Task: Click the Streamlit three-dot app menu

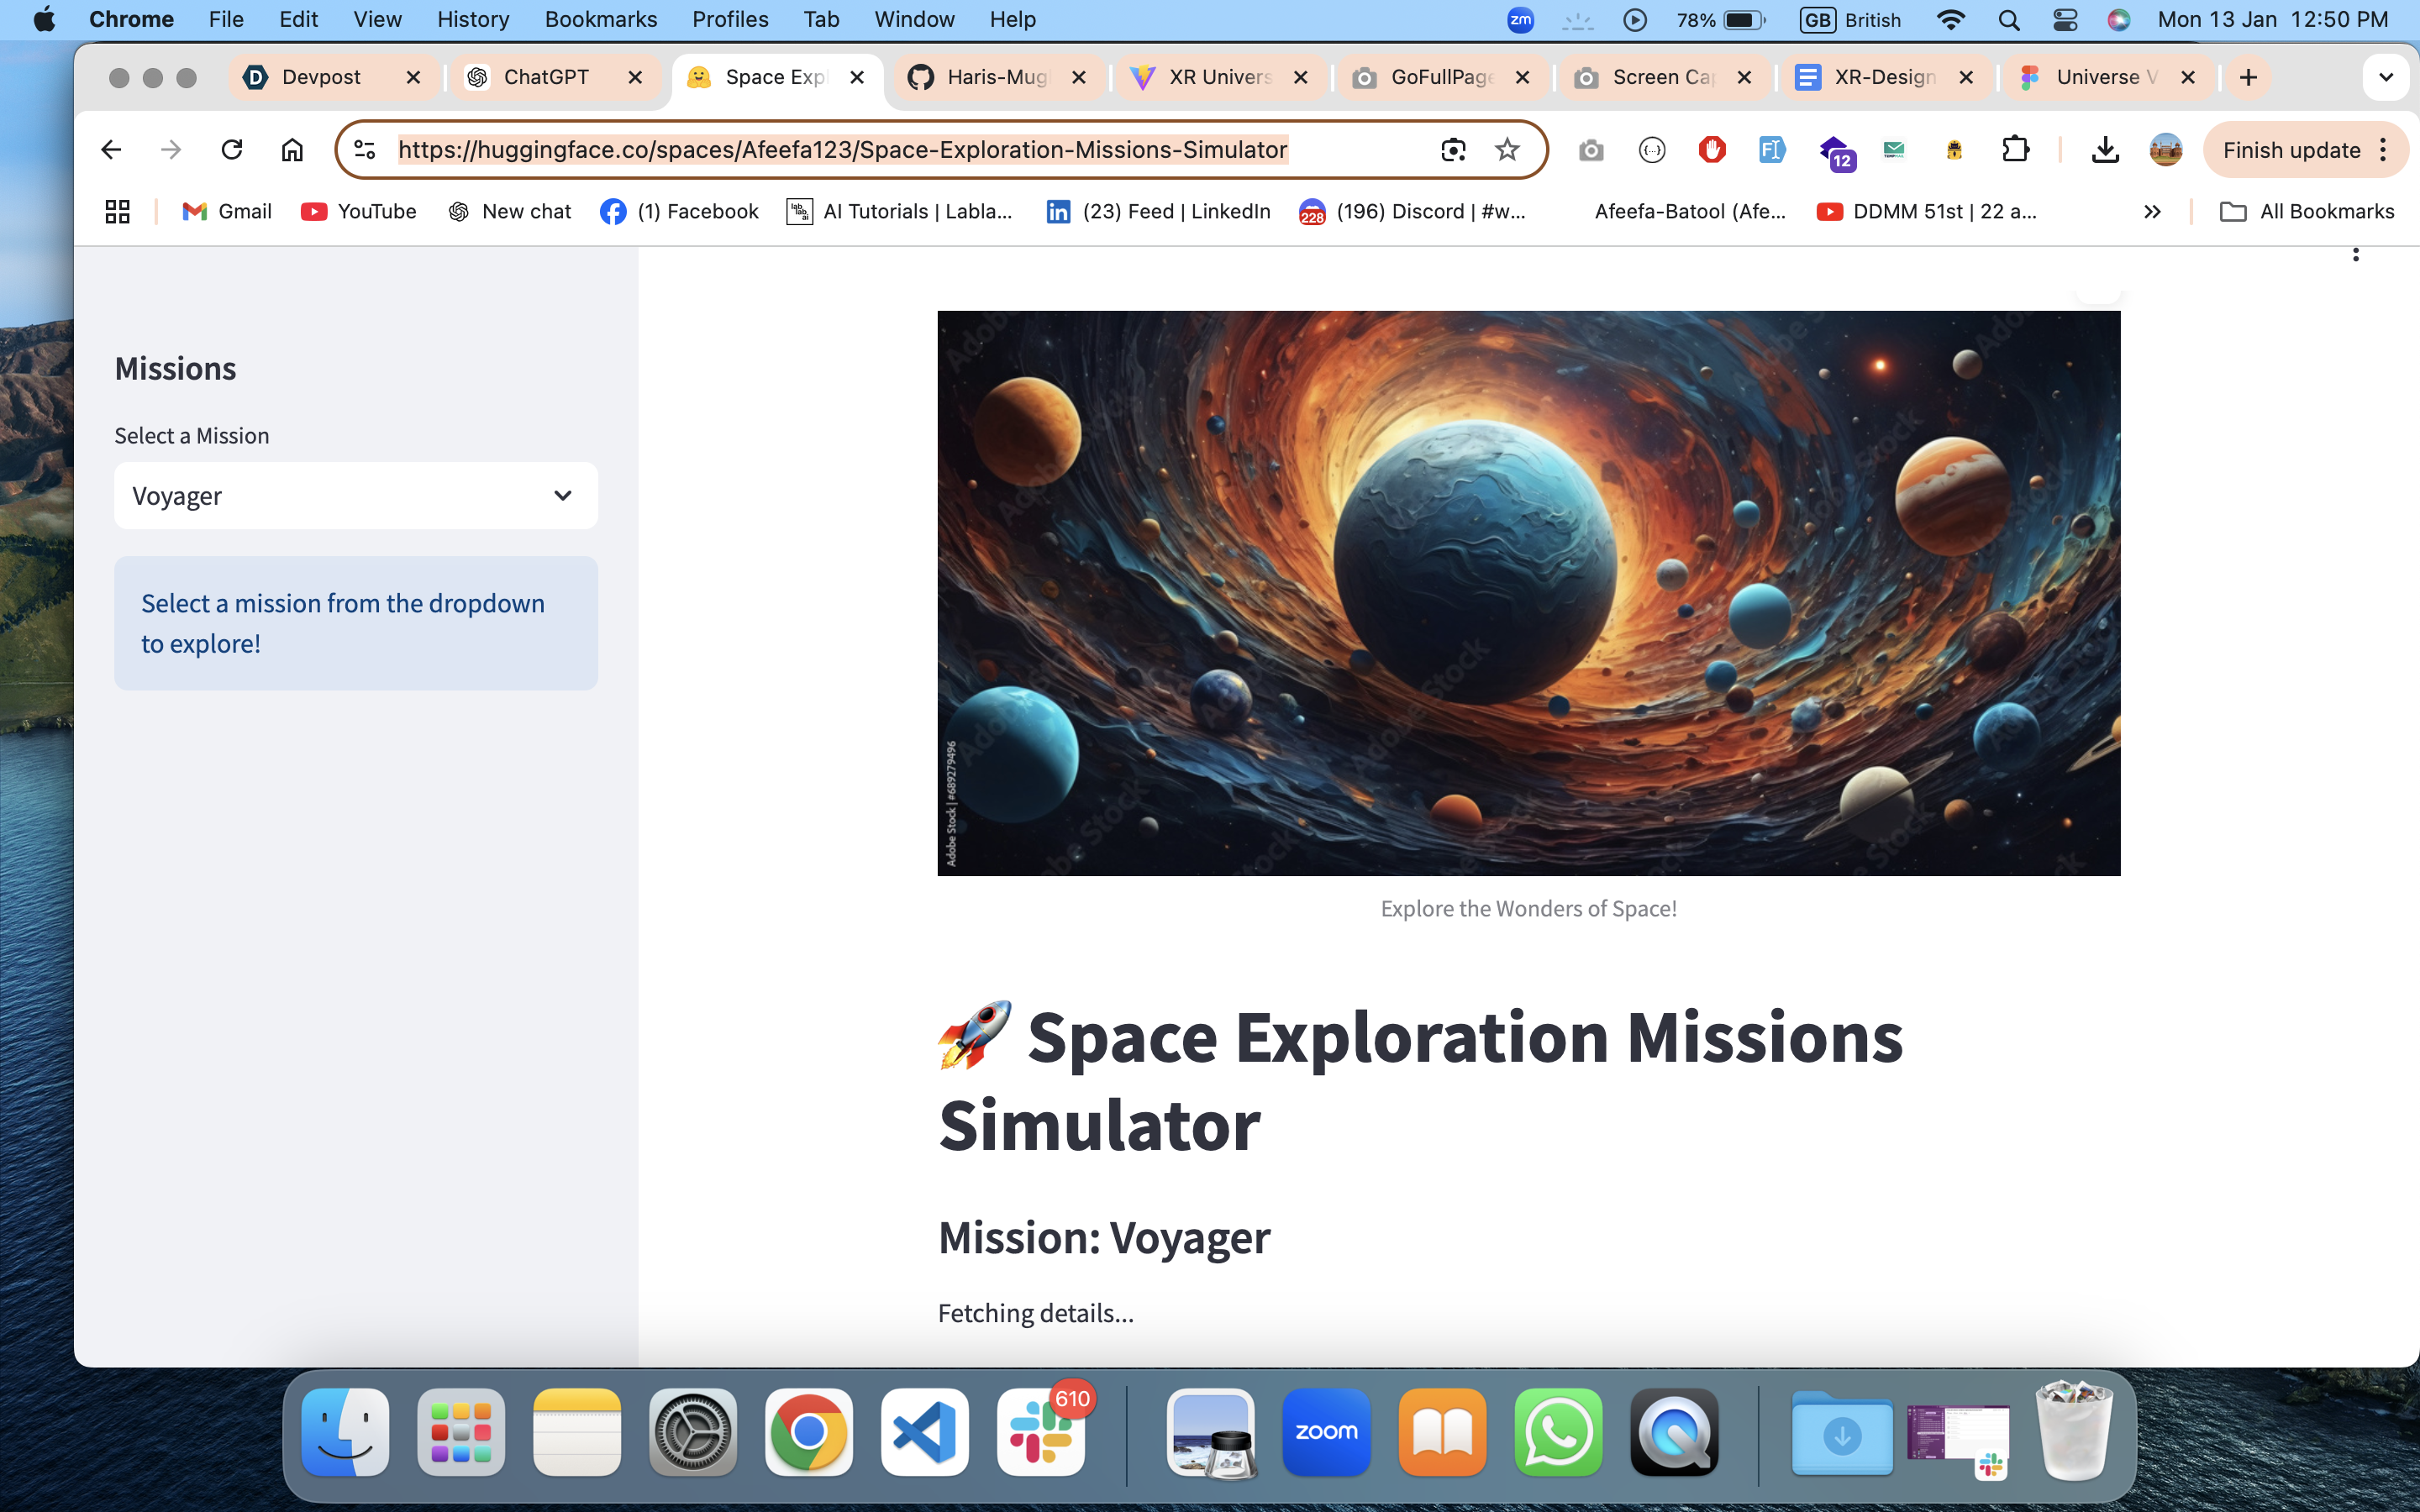Action: coord(2355,255)
